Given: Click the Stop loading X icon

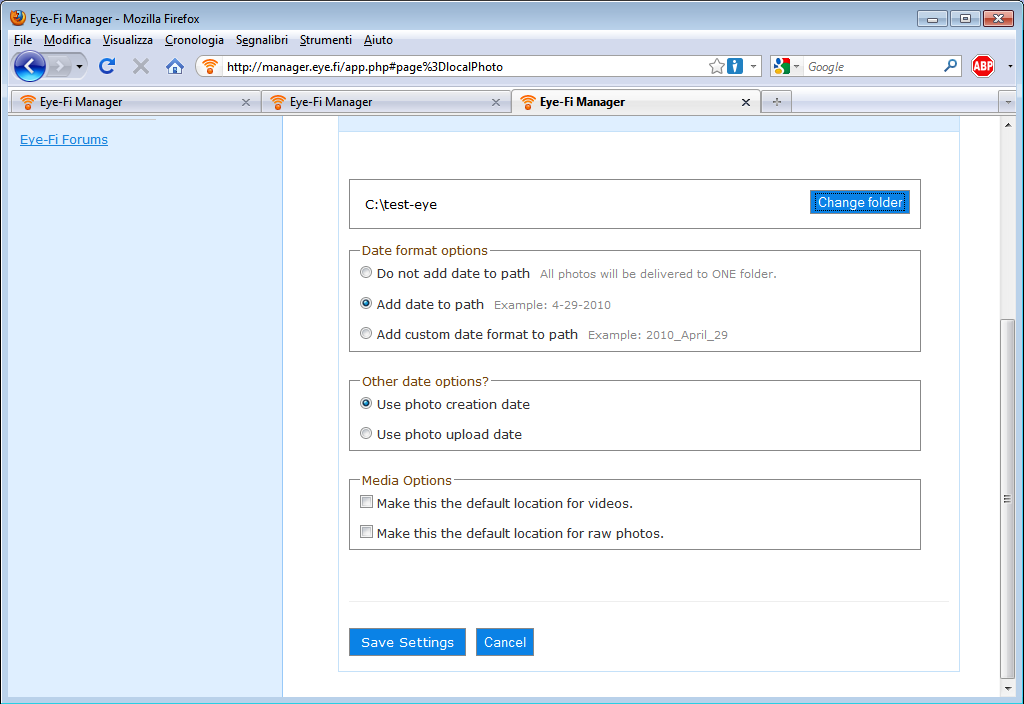Looking at the screenshot, I should click(140, 66).
